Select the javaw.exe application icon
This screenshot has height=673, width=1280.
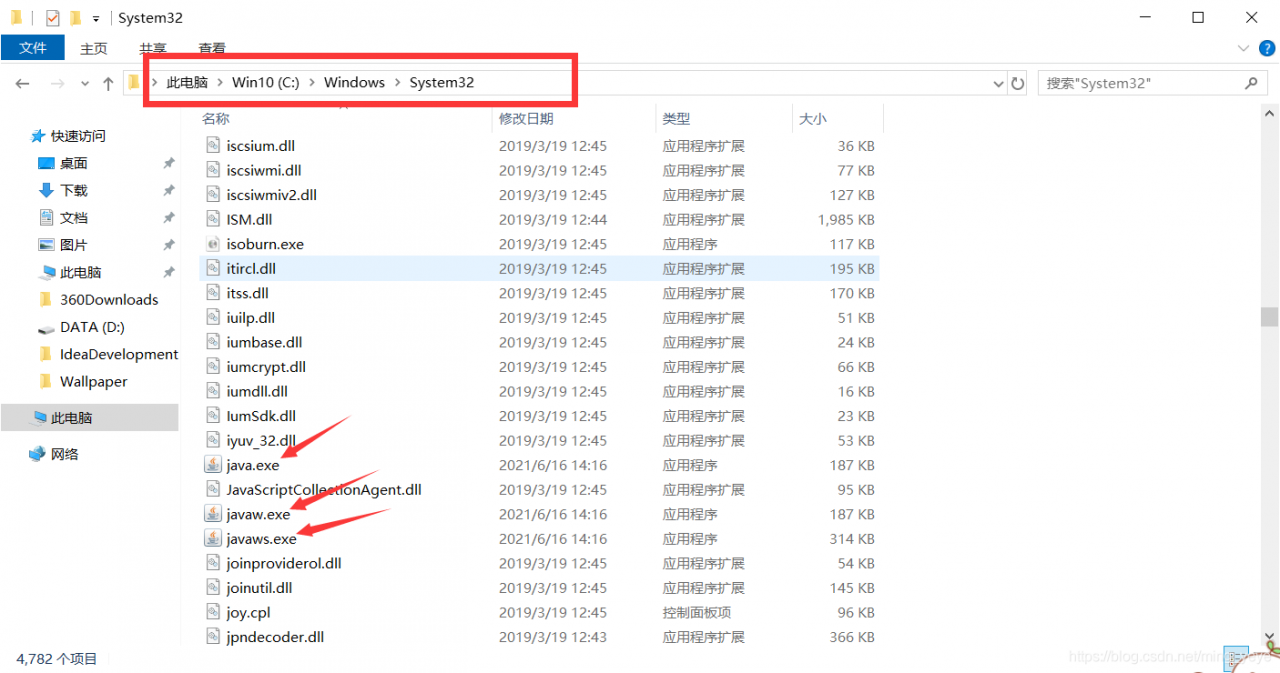point(212,514)
